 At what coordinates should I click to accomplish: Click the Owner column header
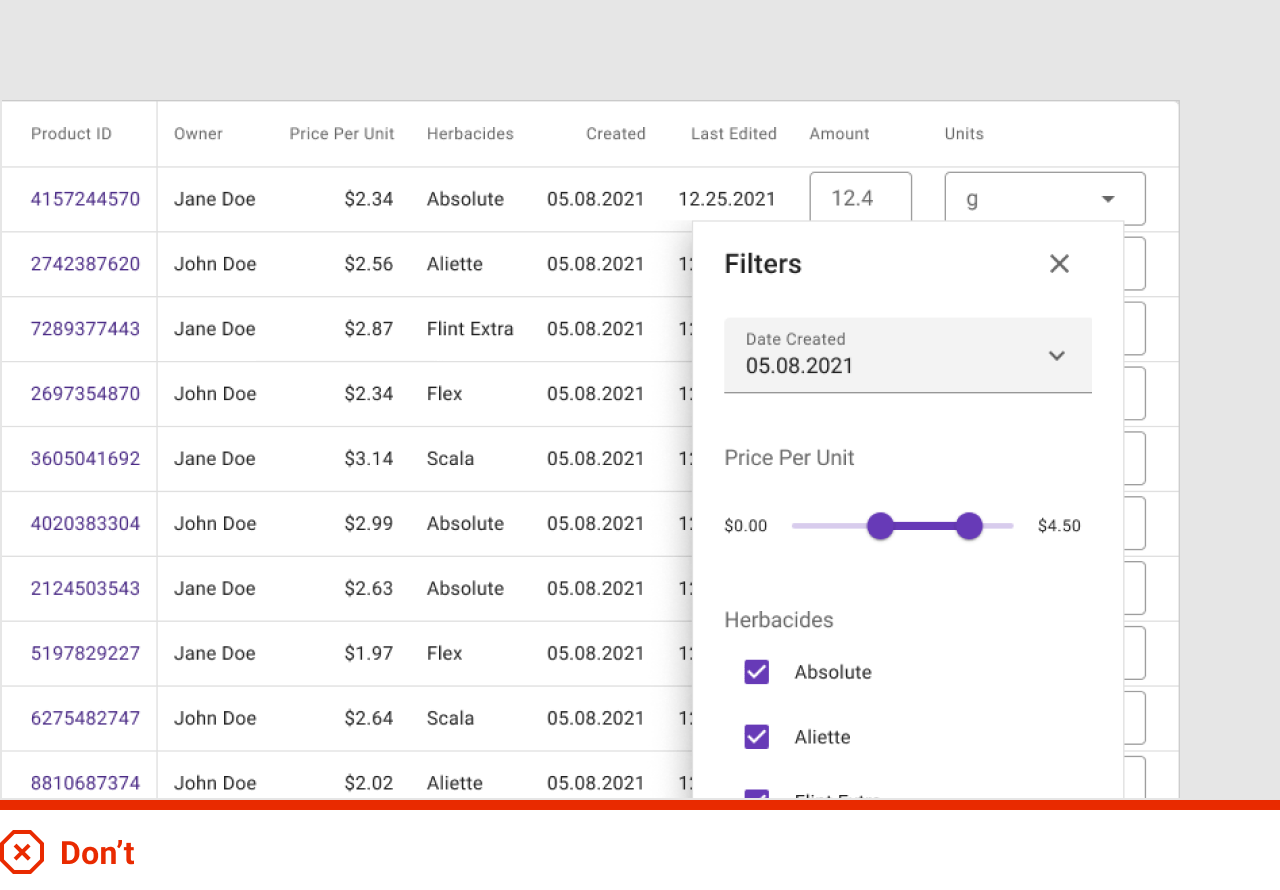click(198, 134)
